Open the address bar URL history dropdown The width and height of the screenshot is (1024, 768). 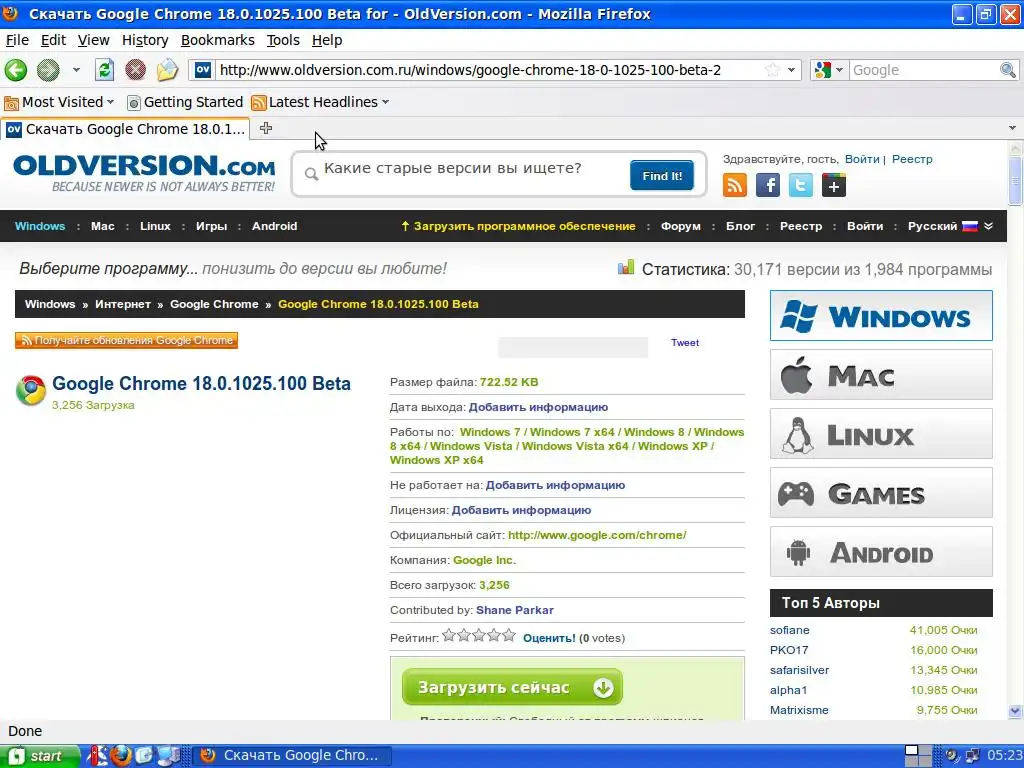click(792, 70)
